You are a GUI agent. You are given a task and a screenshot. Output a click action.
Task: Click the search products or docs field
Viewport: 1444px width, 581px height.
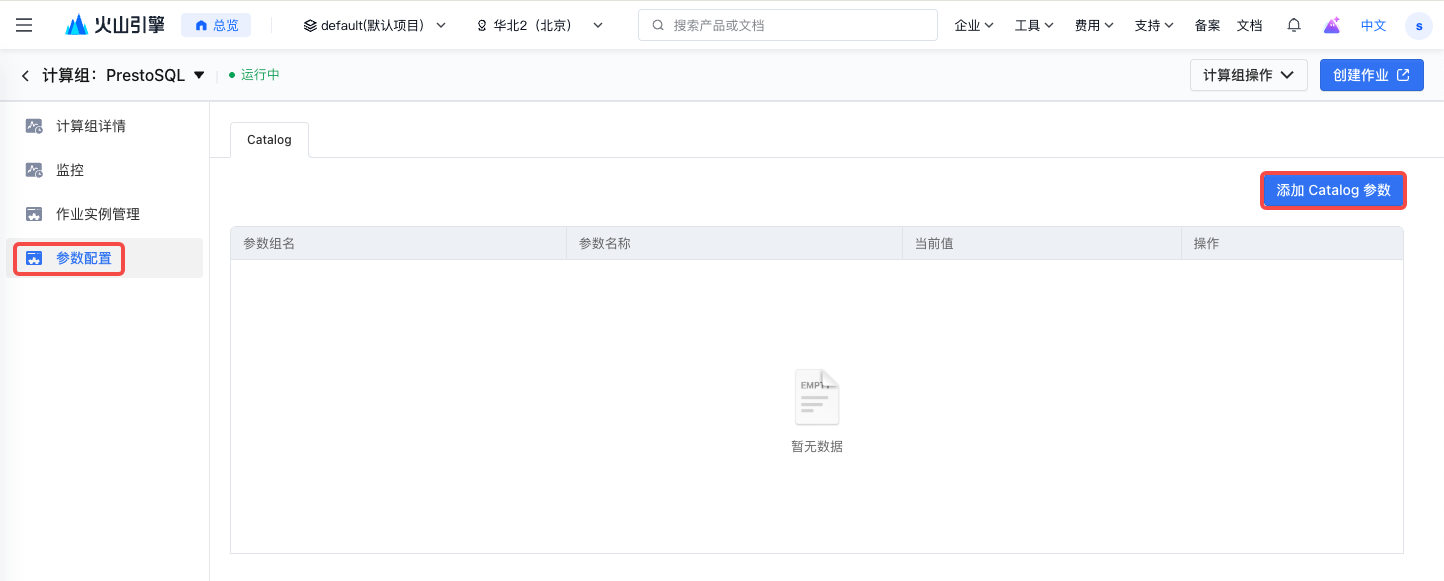click(788, 25)
